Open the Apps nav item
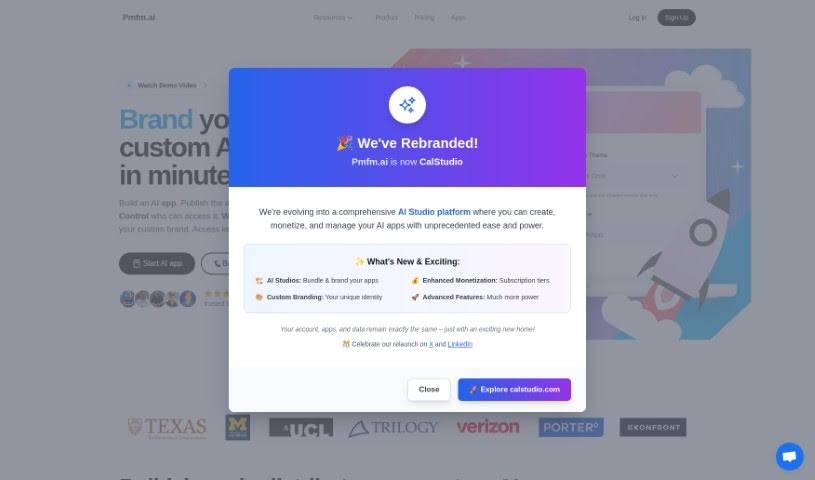This screenshot has height=480, width=815. point(458,18)
